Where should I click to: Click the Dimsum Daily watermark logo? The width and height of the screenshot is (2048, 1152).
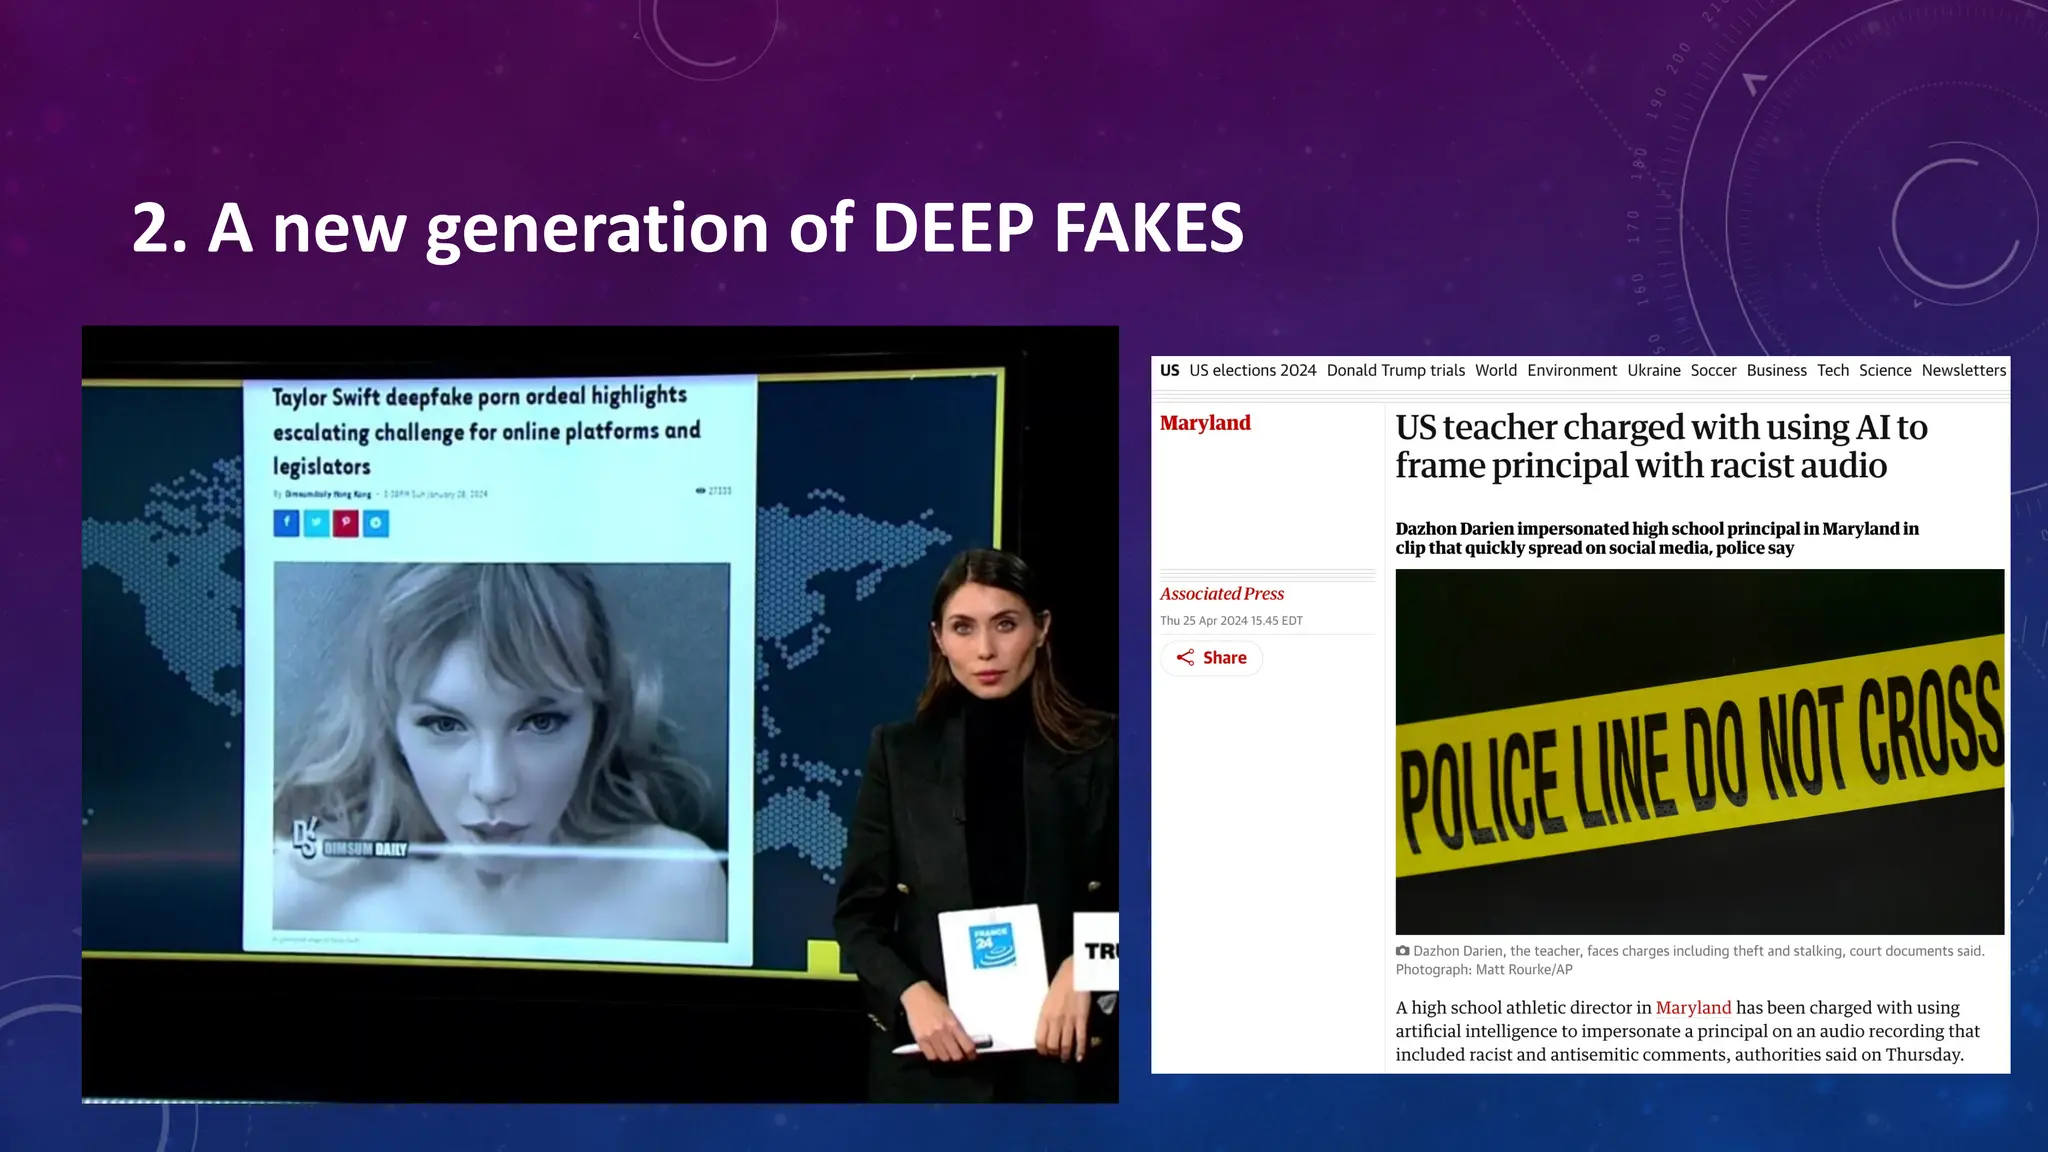(x=350, y=841)
